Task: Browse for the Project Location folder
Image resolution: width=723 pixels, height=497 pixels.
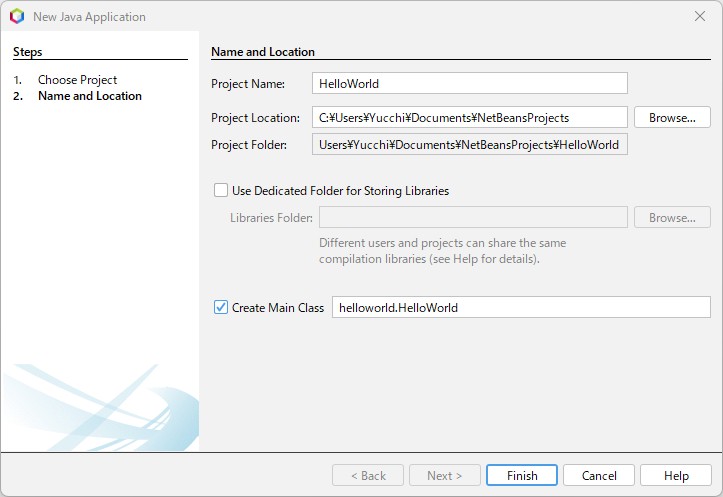Action: click(672, 118)
